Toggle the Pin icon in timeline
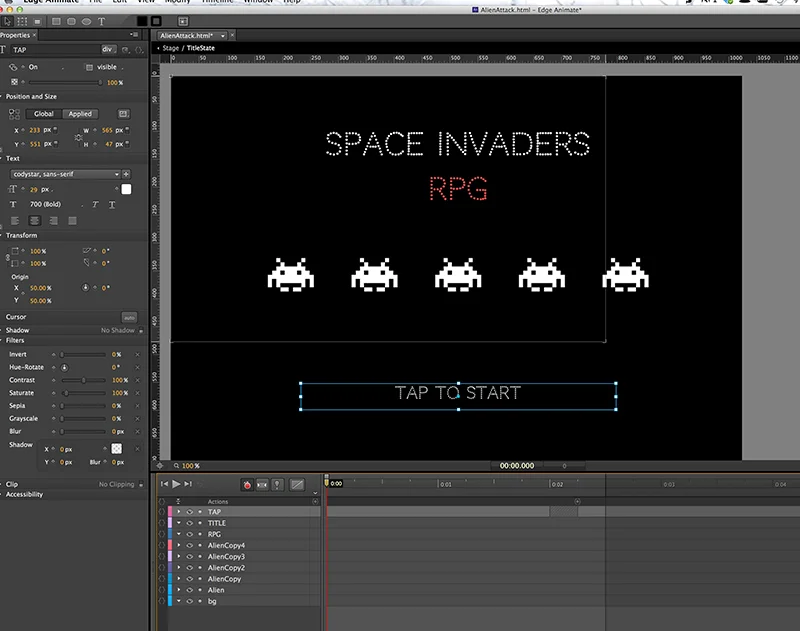This screenshot has width=800, height=631. (277, 485)
